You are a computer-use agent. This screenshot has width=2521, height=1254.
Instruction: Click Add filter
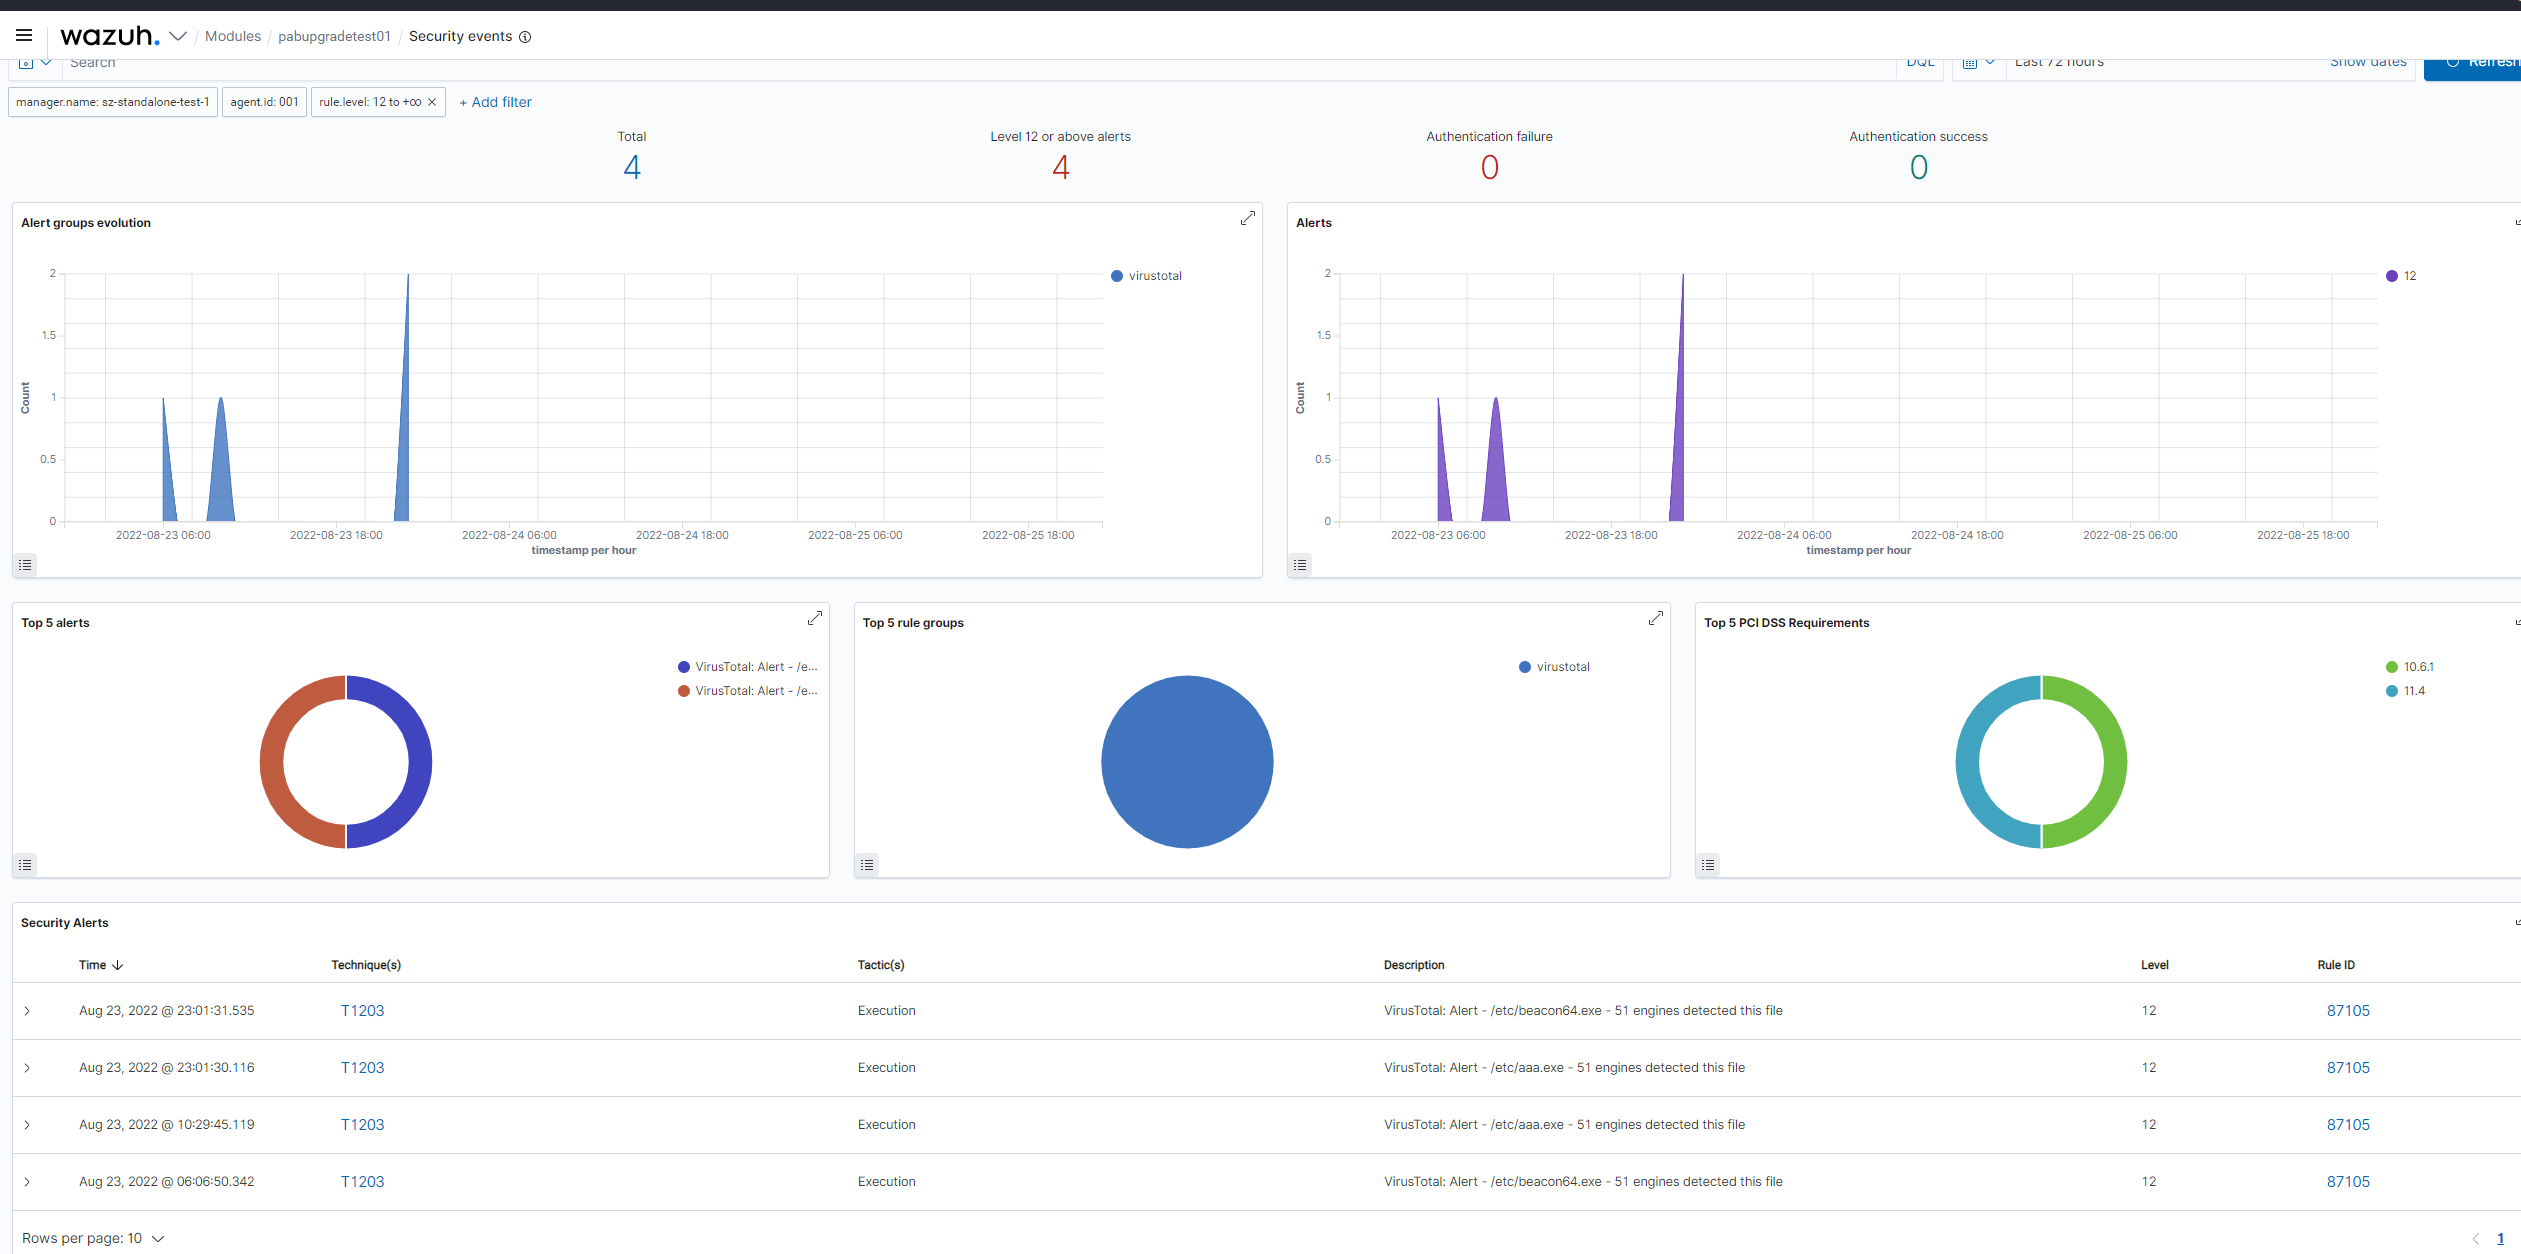[495, 102]
